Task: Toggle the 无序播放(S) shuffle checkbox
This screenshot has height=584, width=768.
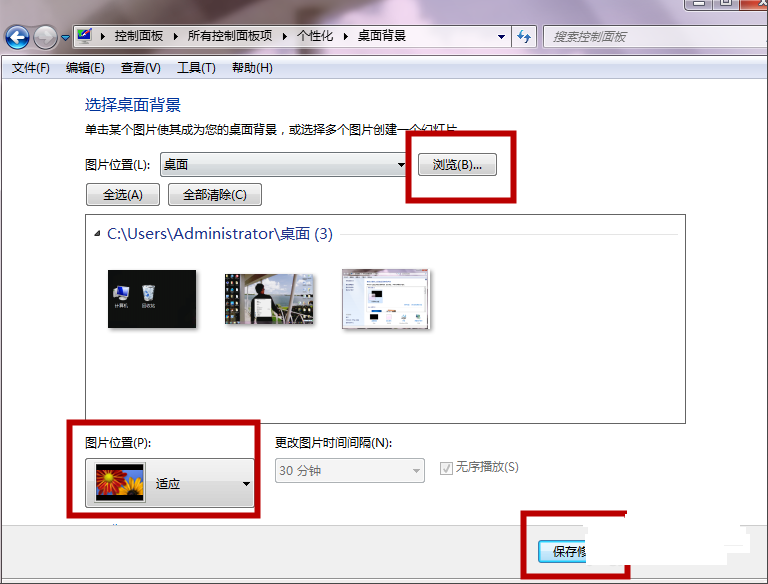Action: (x=446, y=468)
